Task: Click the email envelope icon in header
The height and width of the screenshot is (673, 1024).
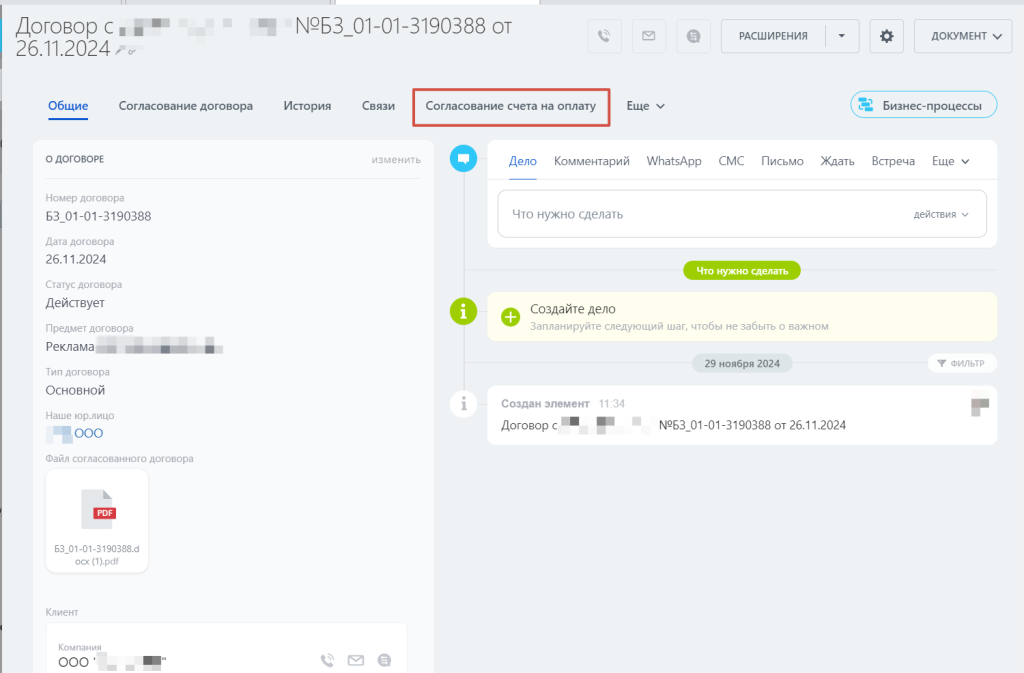Action: [x=648, y=36]
